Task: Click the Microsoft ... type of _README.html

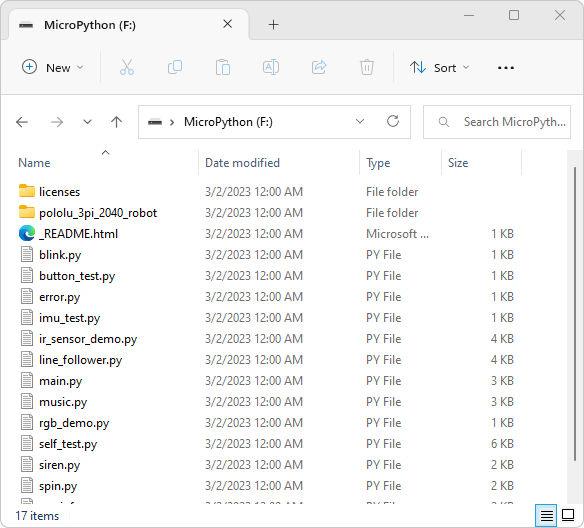Action: 397,234
